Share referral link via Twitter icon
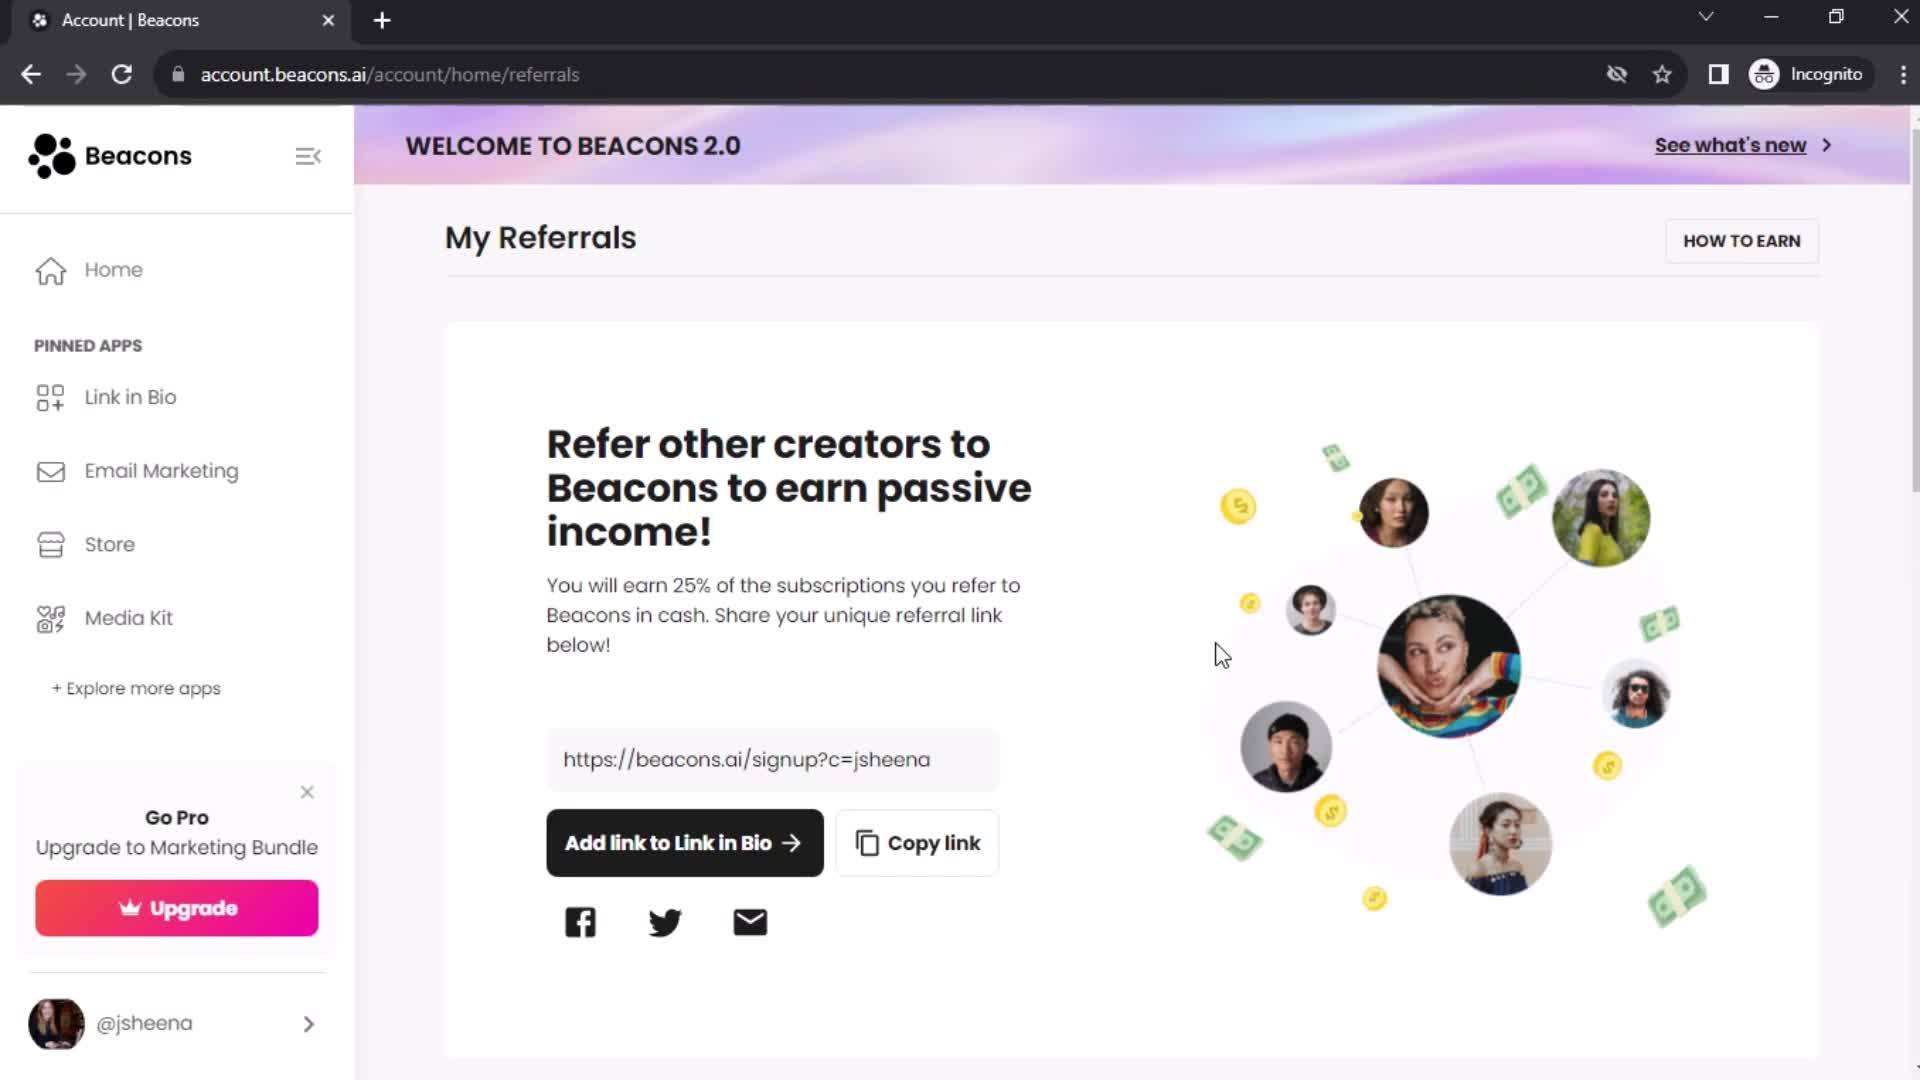 (666, 922)
